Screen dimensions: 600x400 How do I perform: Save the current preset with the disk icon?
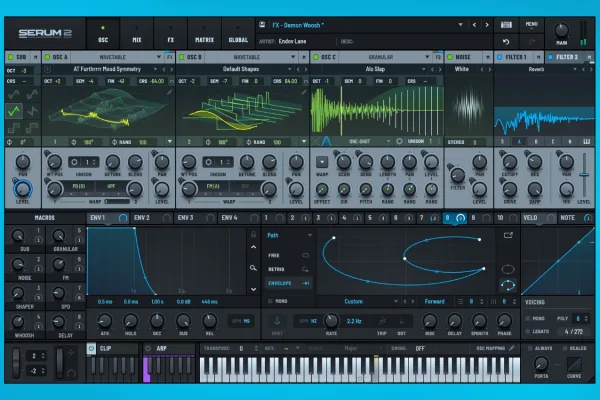[x=262, y=25]
